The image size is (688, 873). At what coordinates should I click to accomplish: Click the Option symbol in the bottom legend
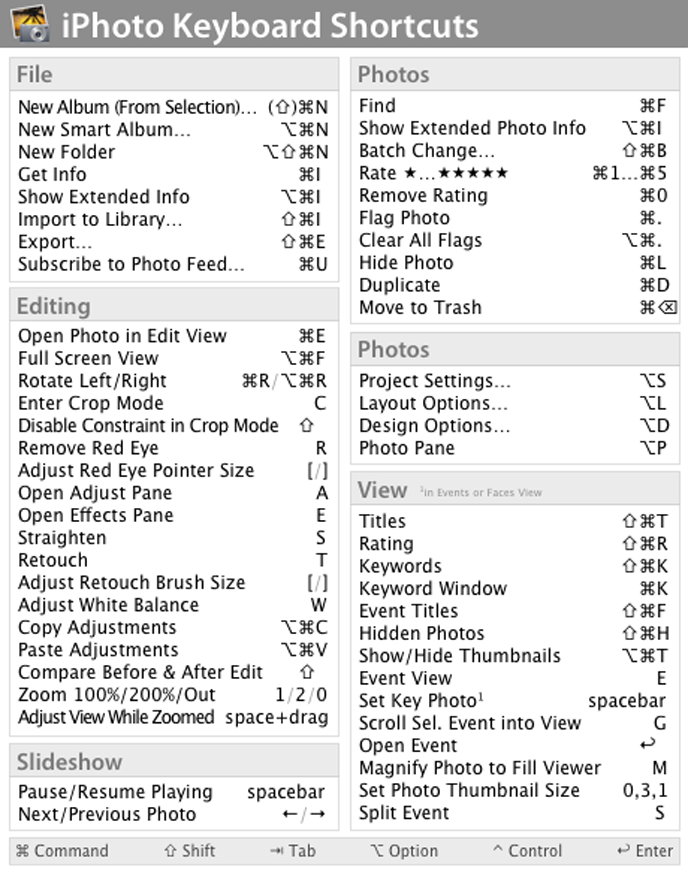376,851
